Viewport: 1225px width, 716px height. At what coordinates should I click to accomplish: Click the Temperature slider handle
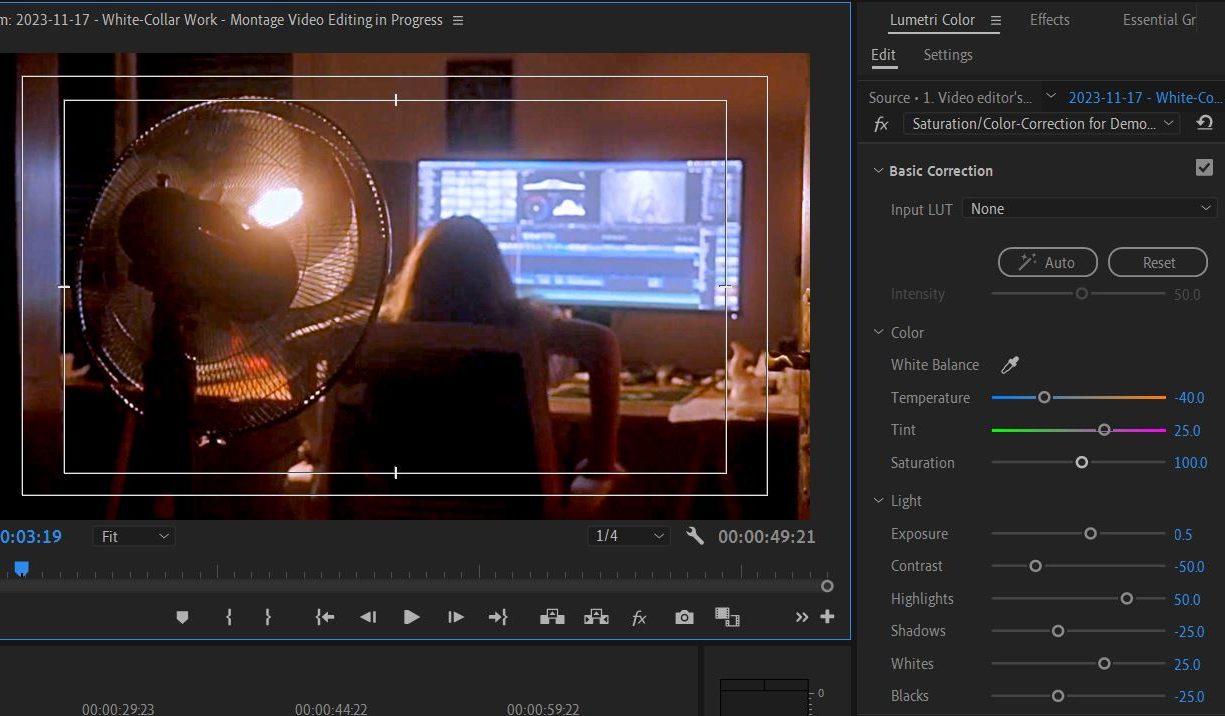[x=1044, y=397]
